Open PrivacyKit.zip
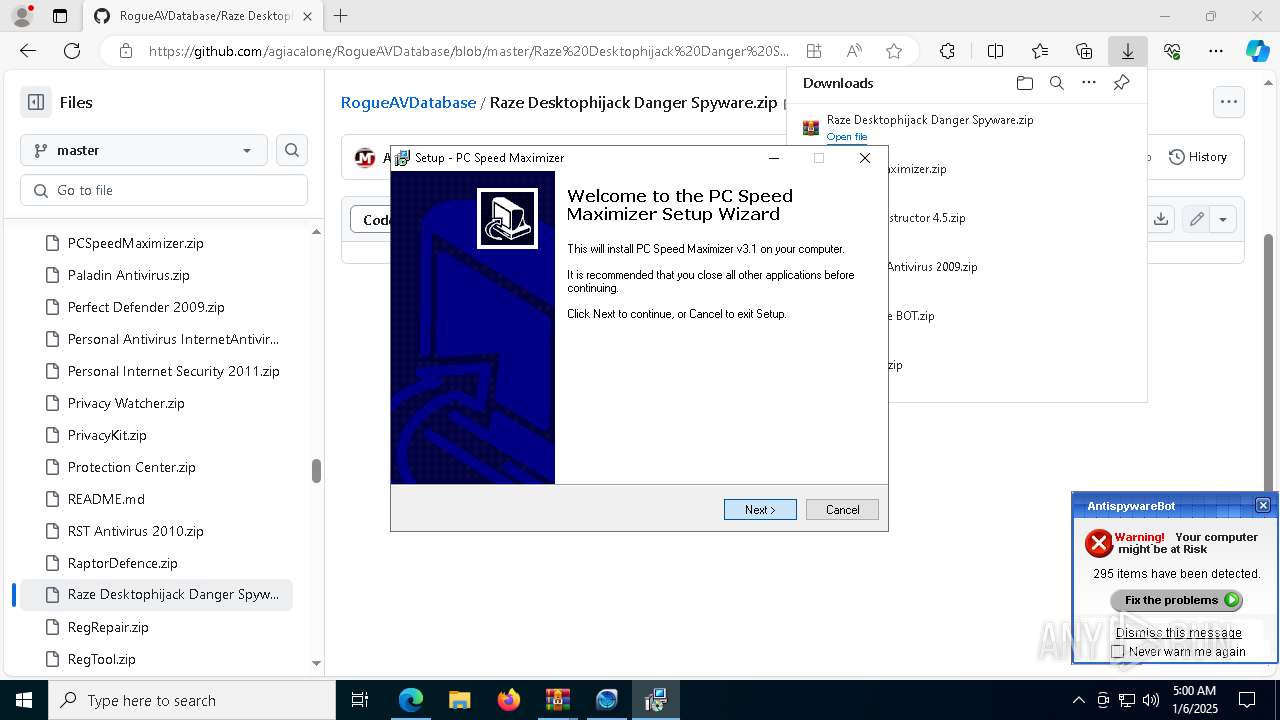This screenshot has width=1280, height=720. (x=107, y=435)
